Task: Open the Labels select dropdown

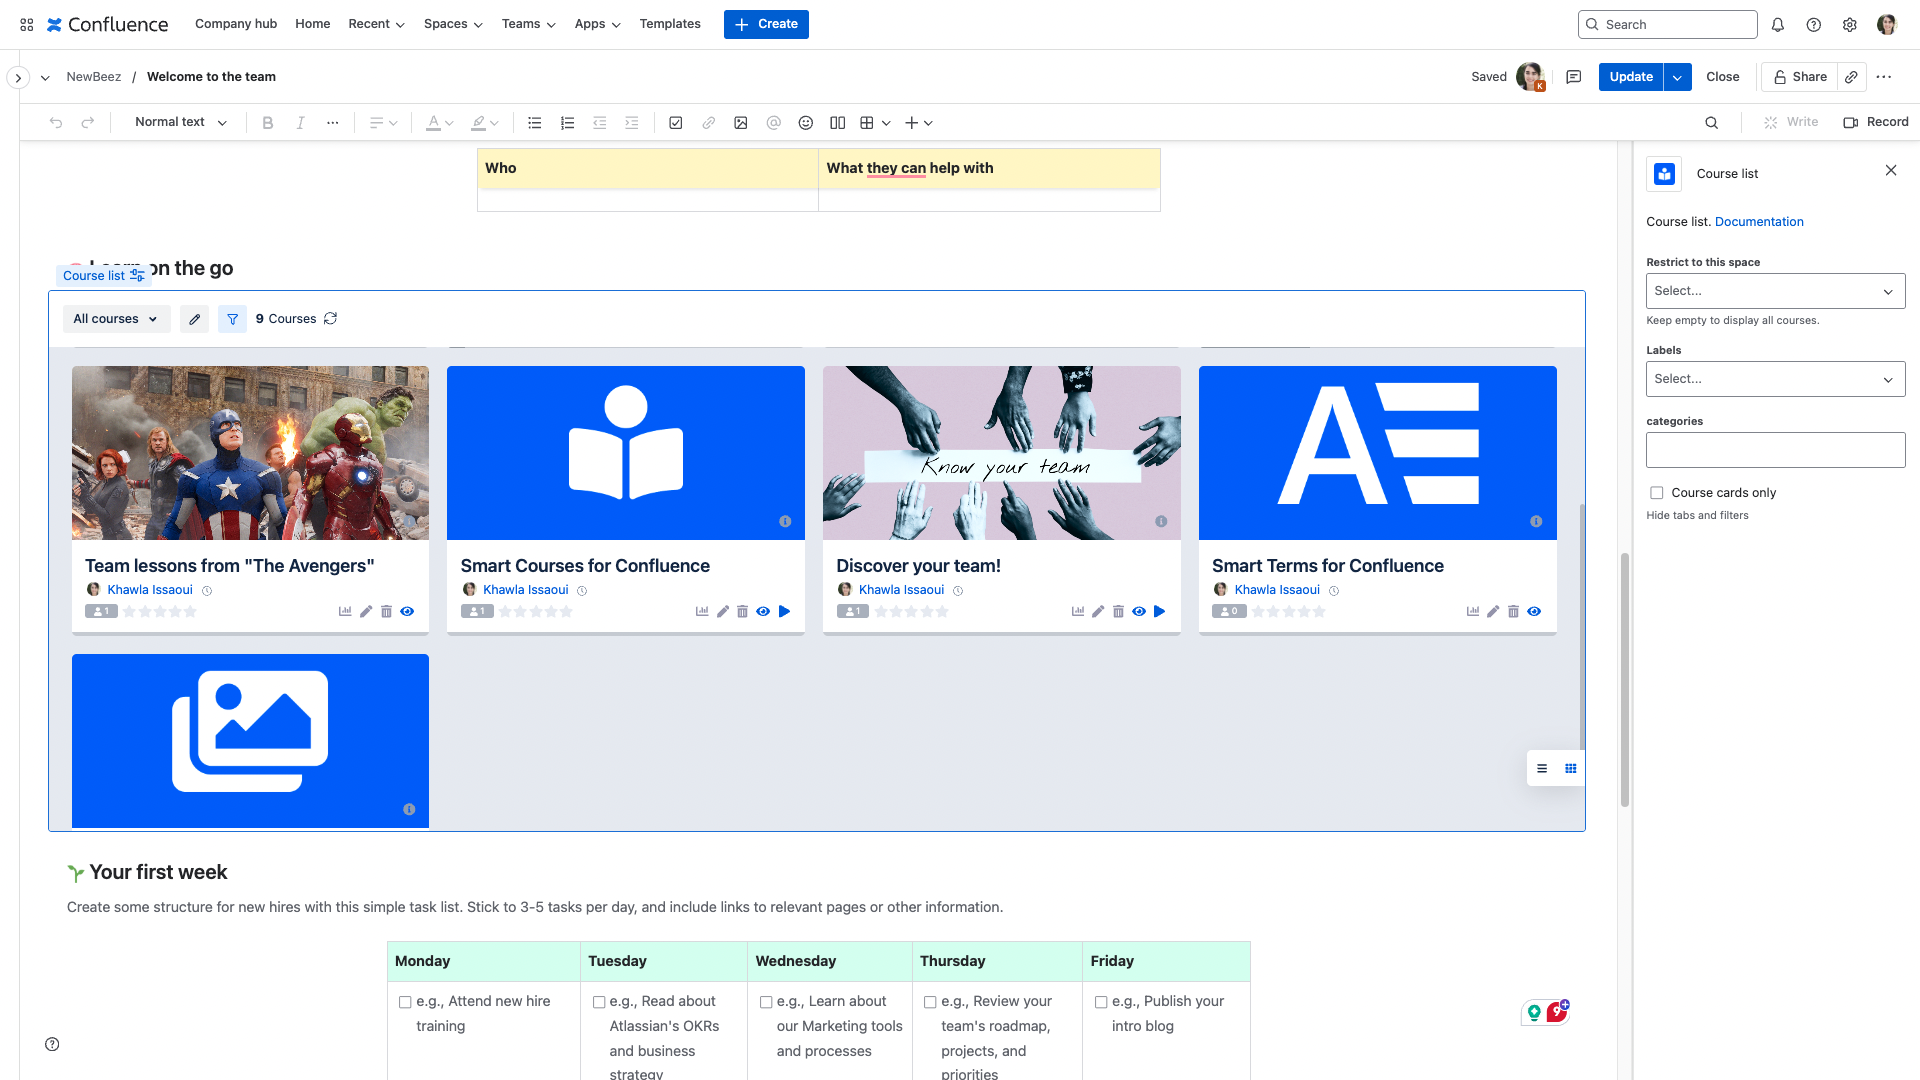Action: coord(1776,379)
